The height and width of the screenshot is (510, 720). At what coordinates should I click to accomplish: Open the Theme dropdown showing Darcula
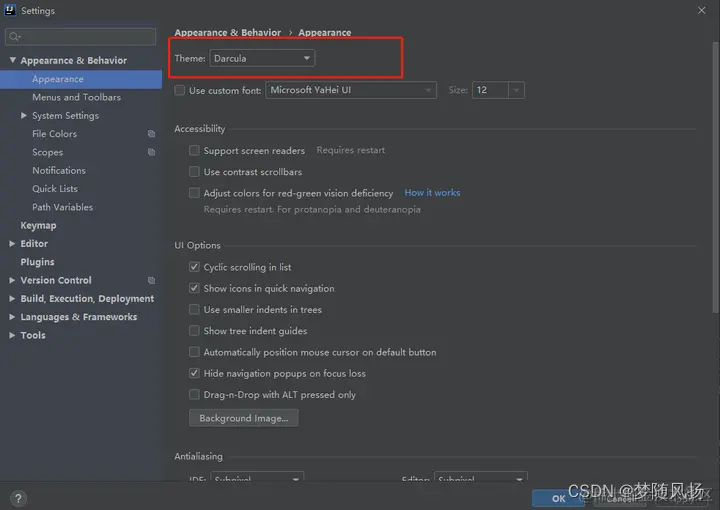262,58
